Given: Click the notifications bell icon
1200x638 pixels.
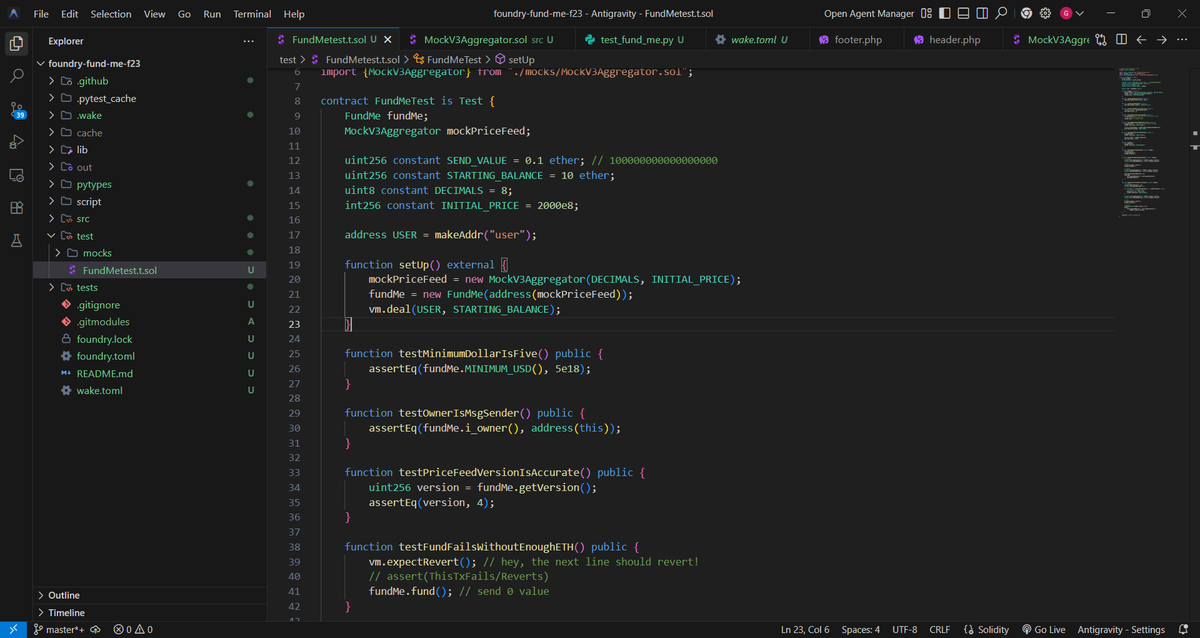Looking at the screenshot, I should (1185, 629).
